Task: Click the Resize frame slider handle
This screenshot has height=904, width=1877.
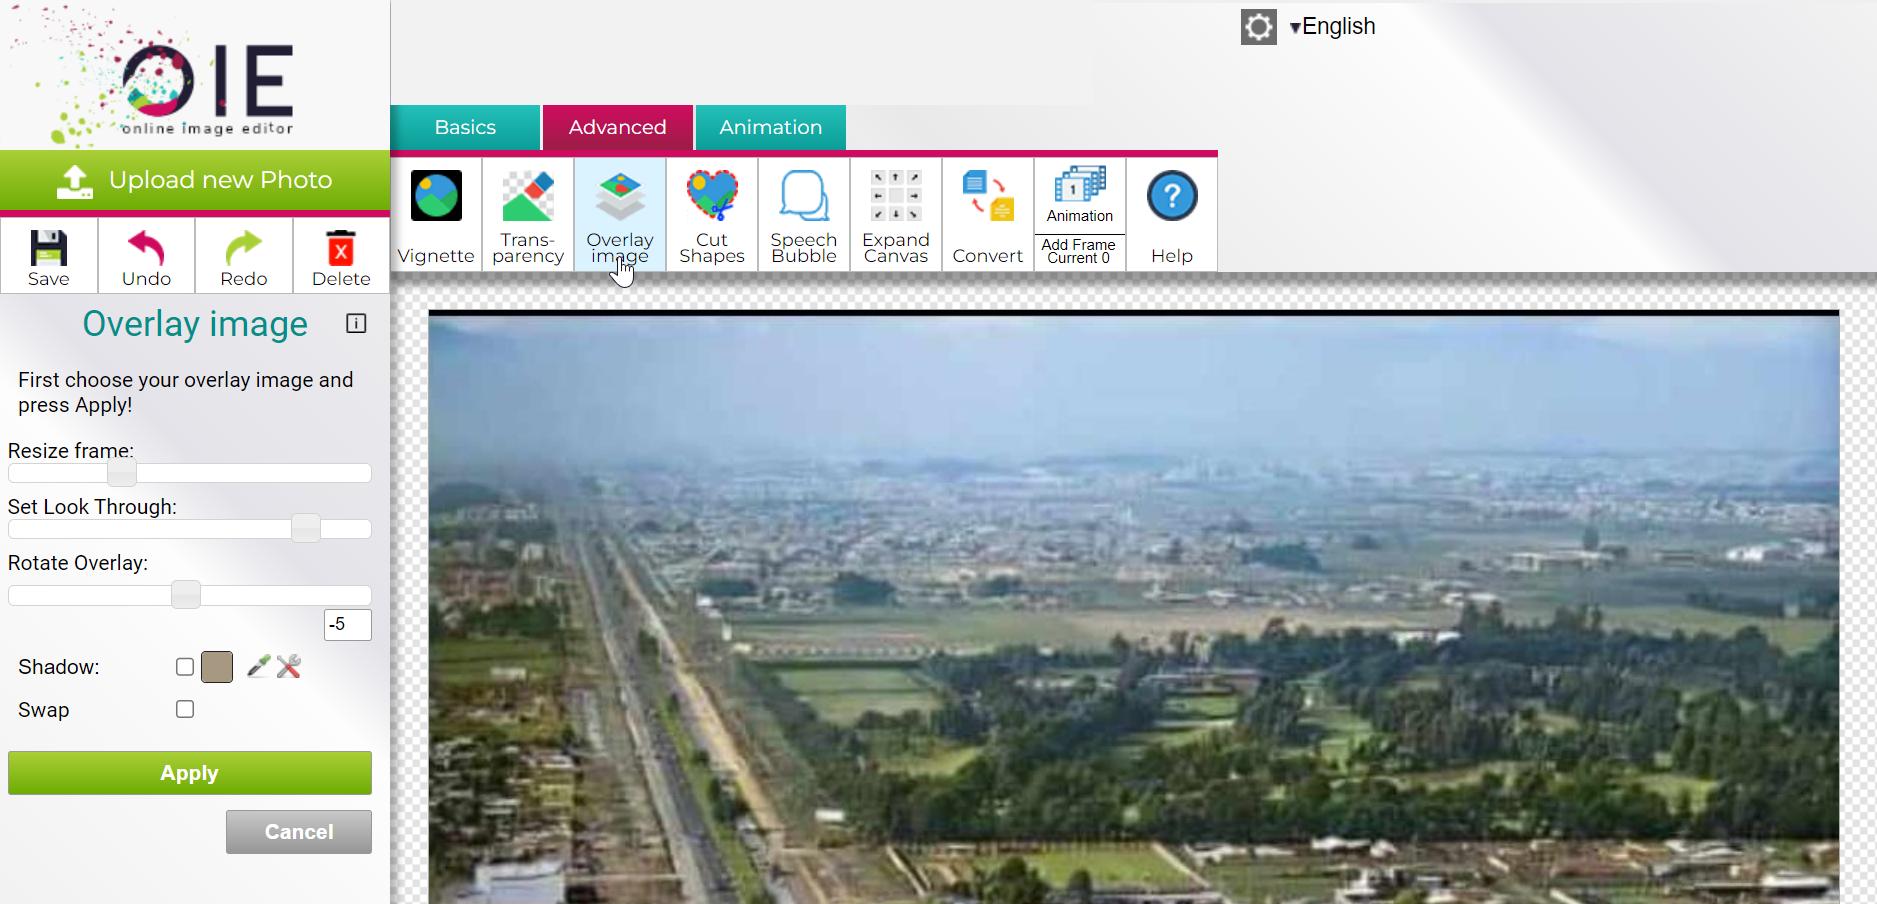Action: click(x=122, y=473)
